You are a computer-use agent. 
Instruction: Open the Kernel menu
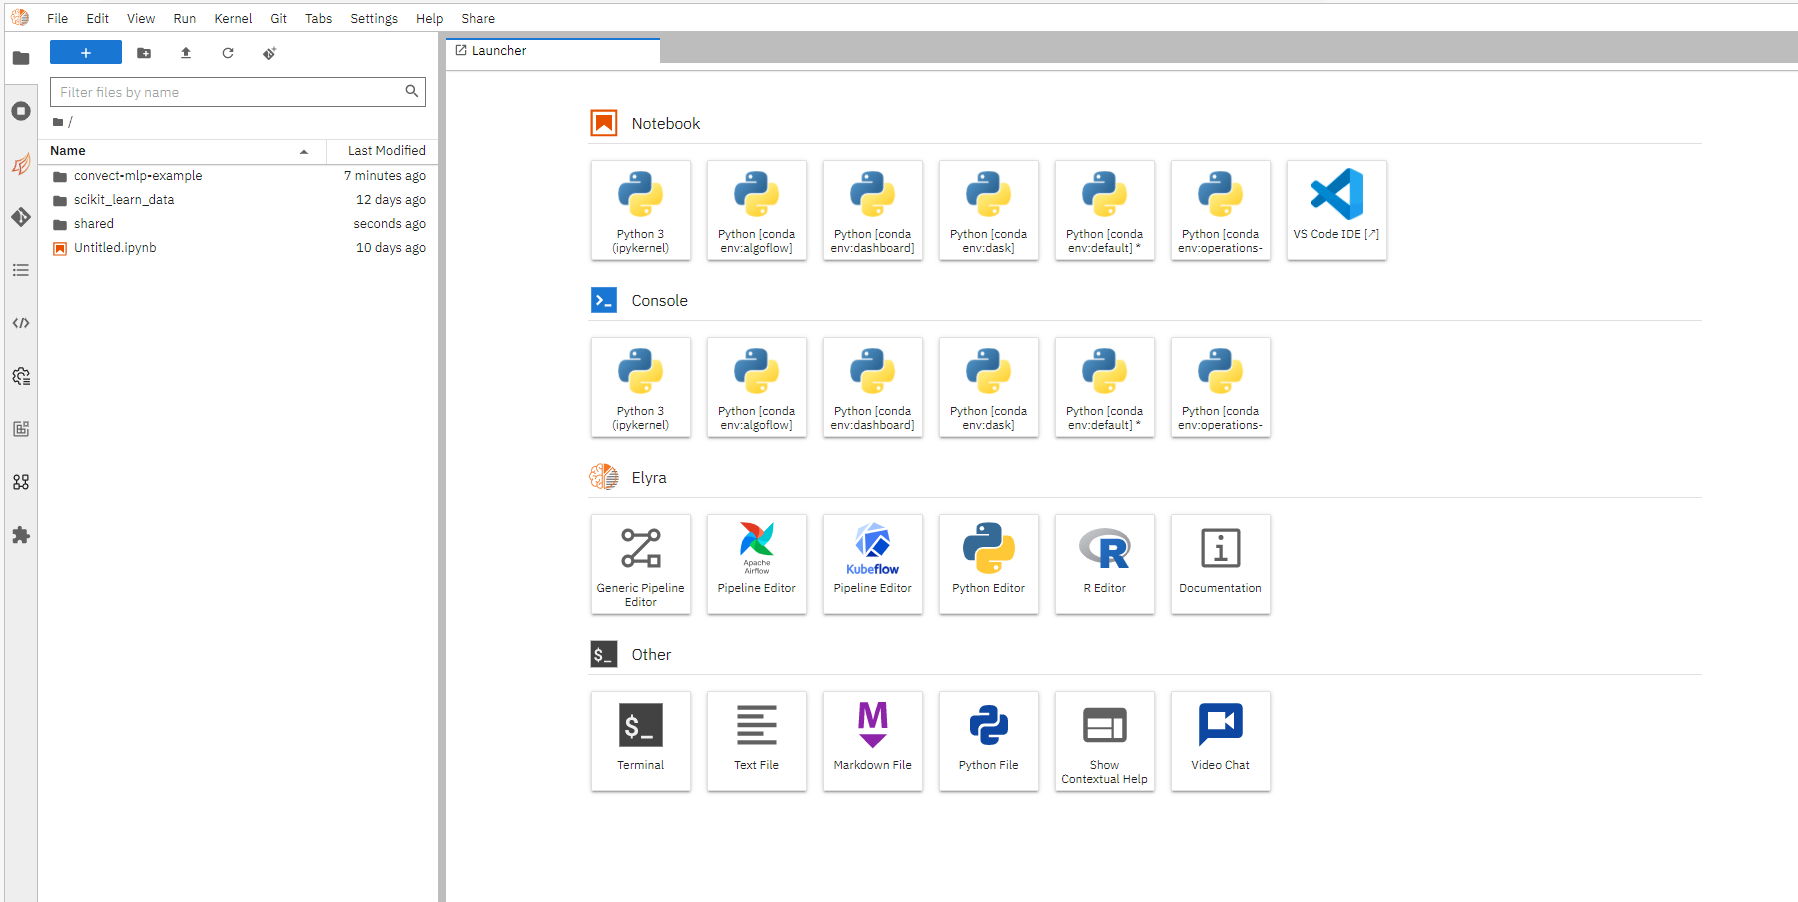click(233, 18)
